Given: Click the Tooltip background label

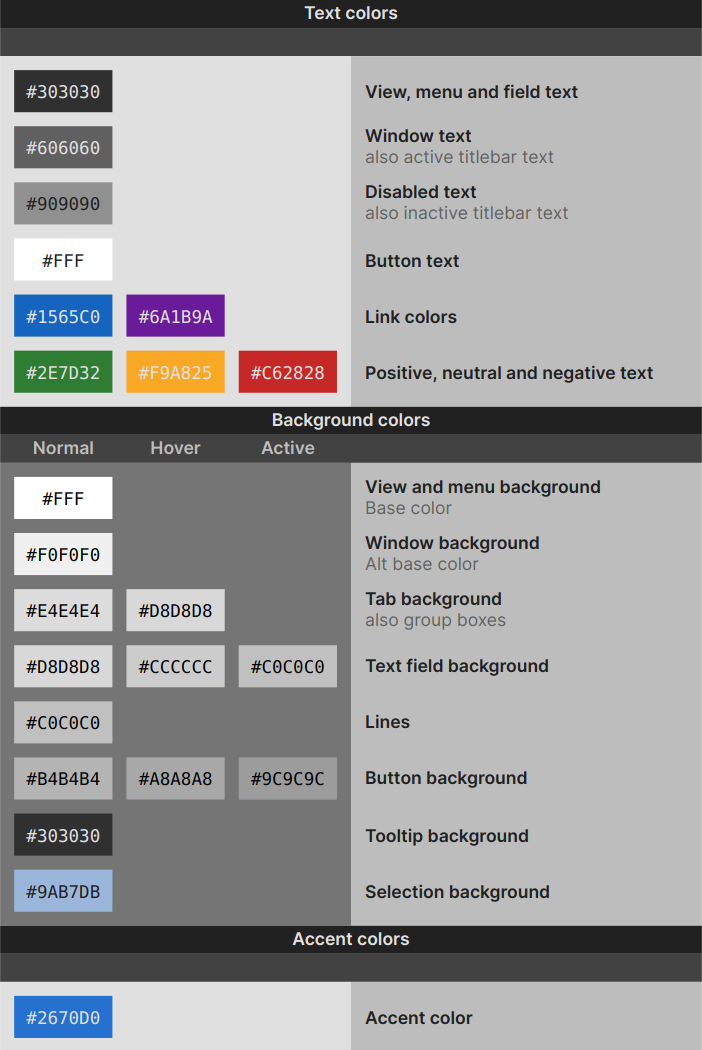Looking at the screenshot, I should coord(447,836).
